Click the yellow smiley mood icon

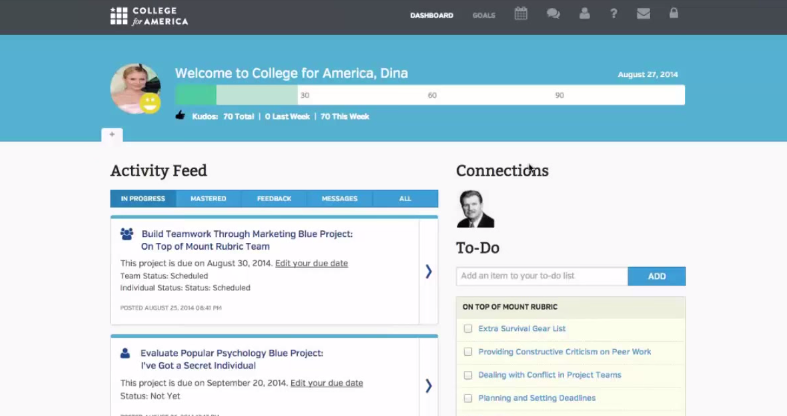click(x=150, y=103)
